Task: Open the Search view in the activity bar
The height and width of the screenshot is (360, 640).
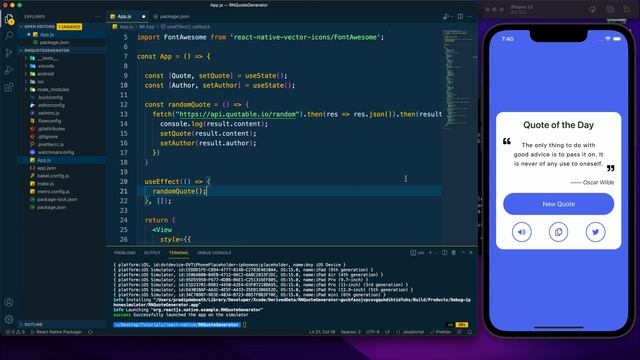Action: point(9,36)
